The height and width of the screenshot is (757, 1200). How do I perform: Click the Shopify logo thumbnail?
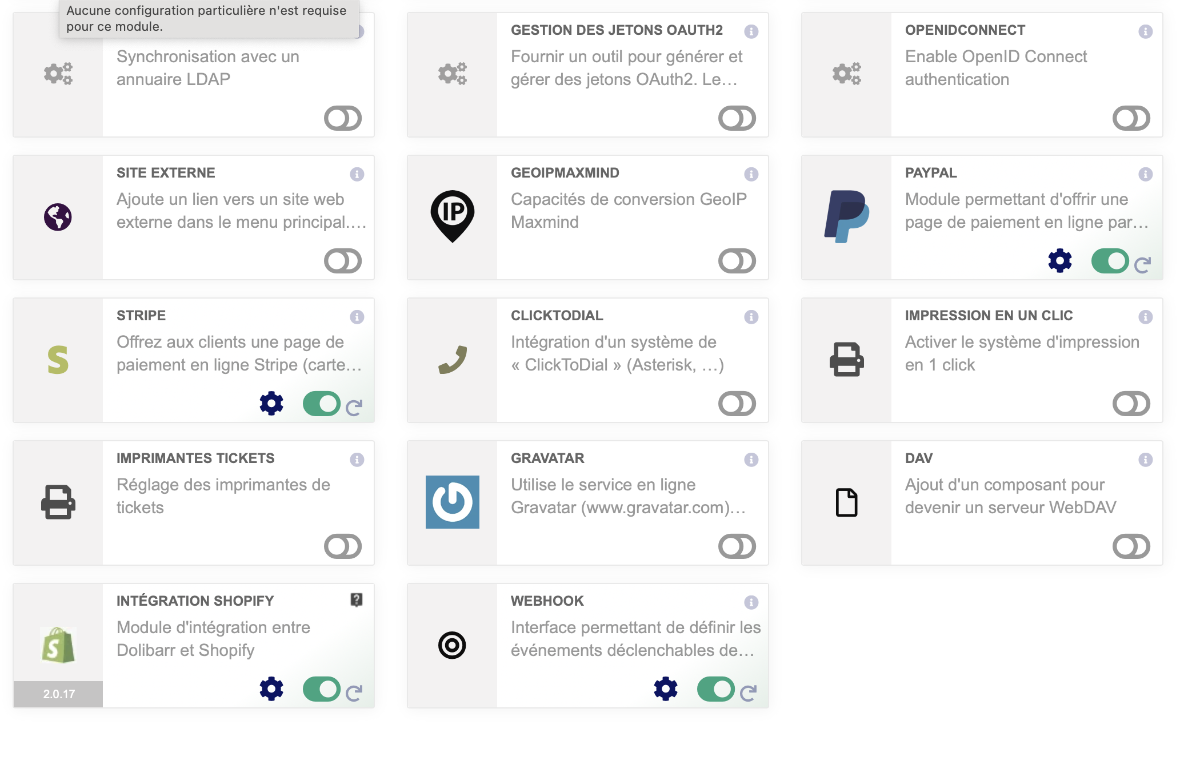[58, 645]
